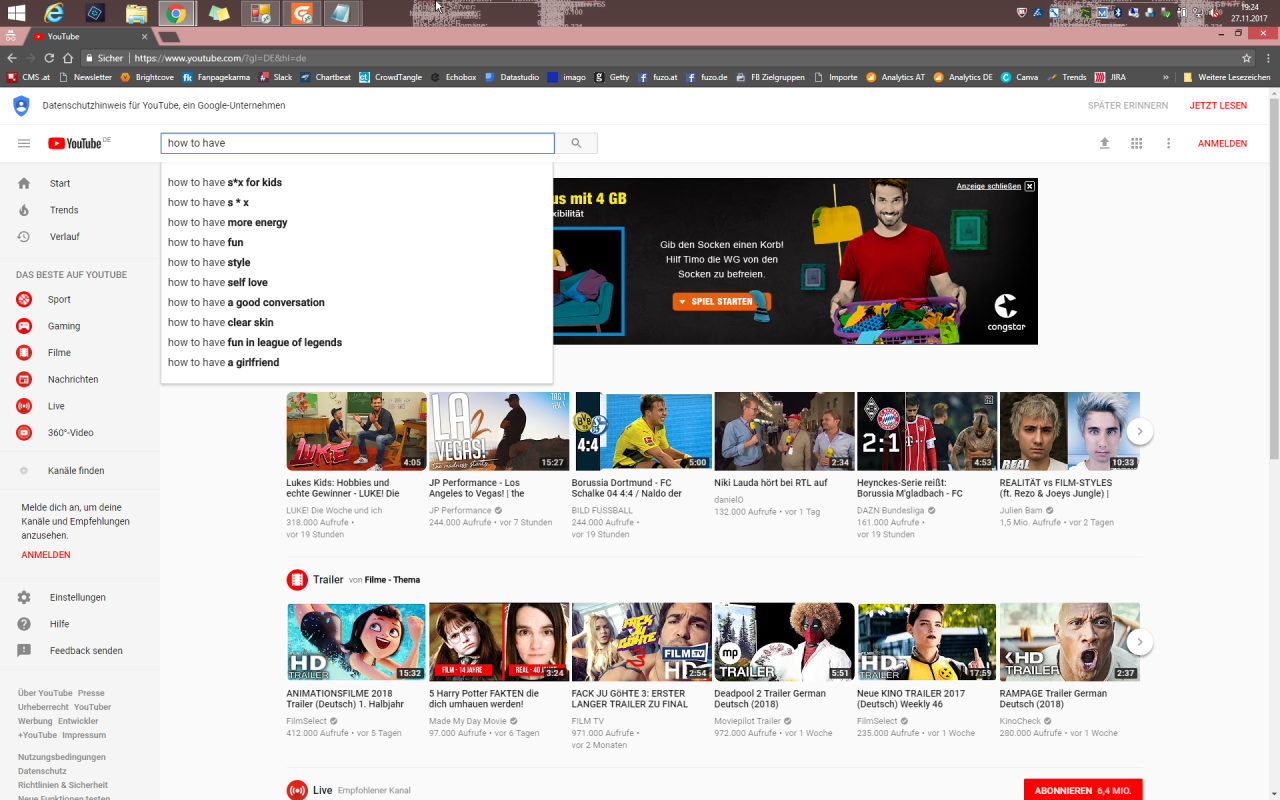The height and width of the screenshot is (800, 1280).
Task: Open the Nutzungsbedingungen footer link
Action: click(62, 757)
